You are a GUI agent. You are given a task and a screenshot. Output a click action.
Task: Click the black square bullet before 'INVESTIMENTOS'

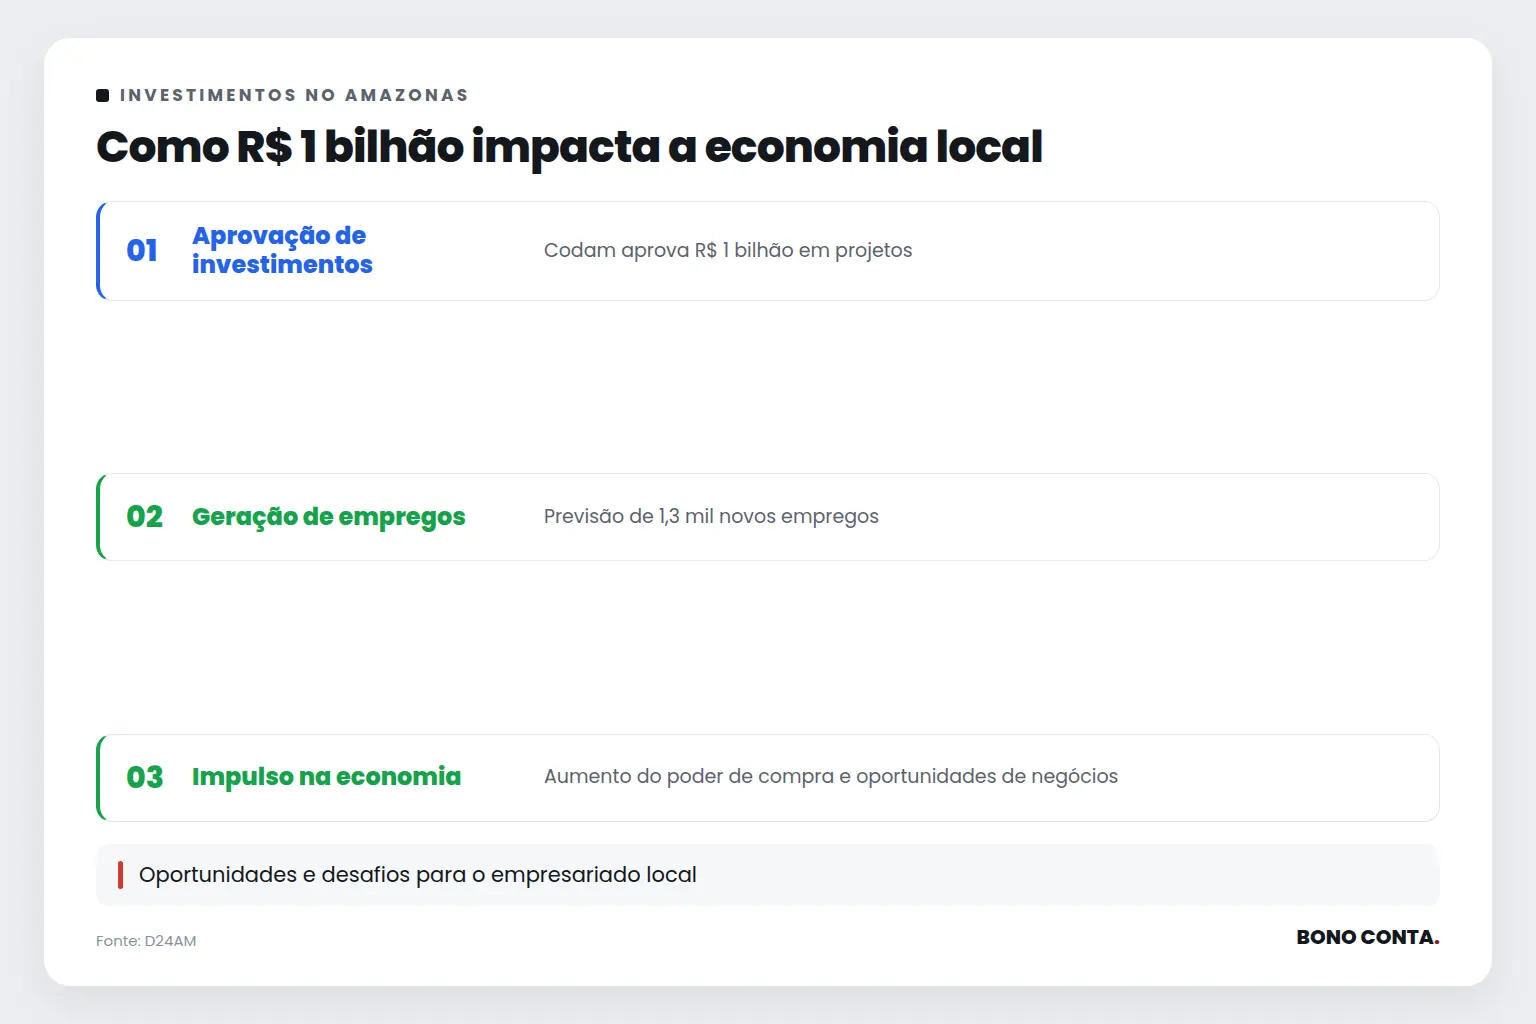[102, 95]
